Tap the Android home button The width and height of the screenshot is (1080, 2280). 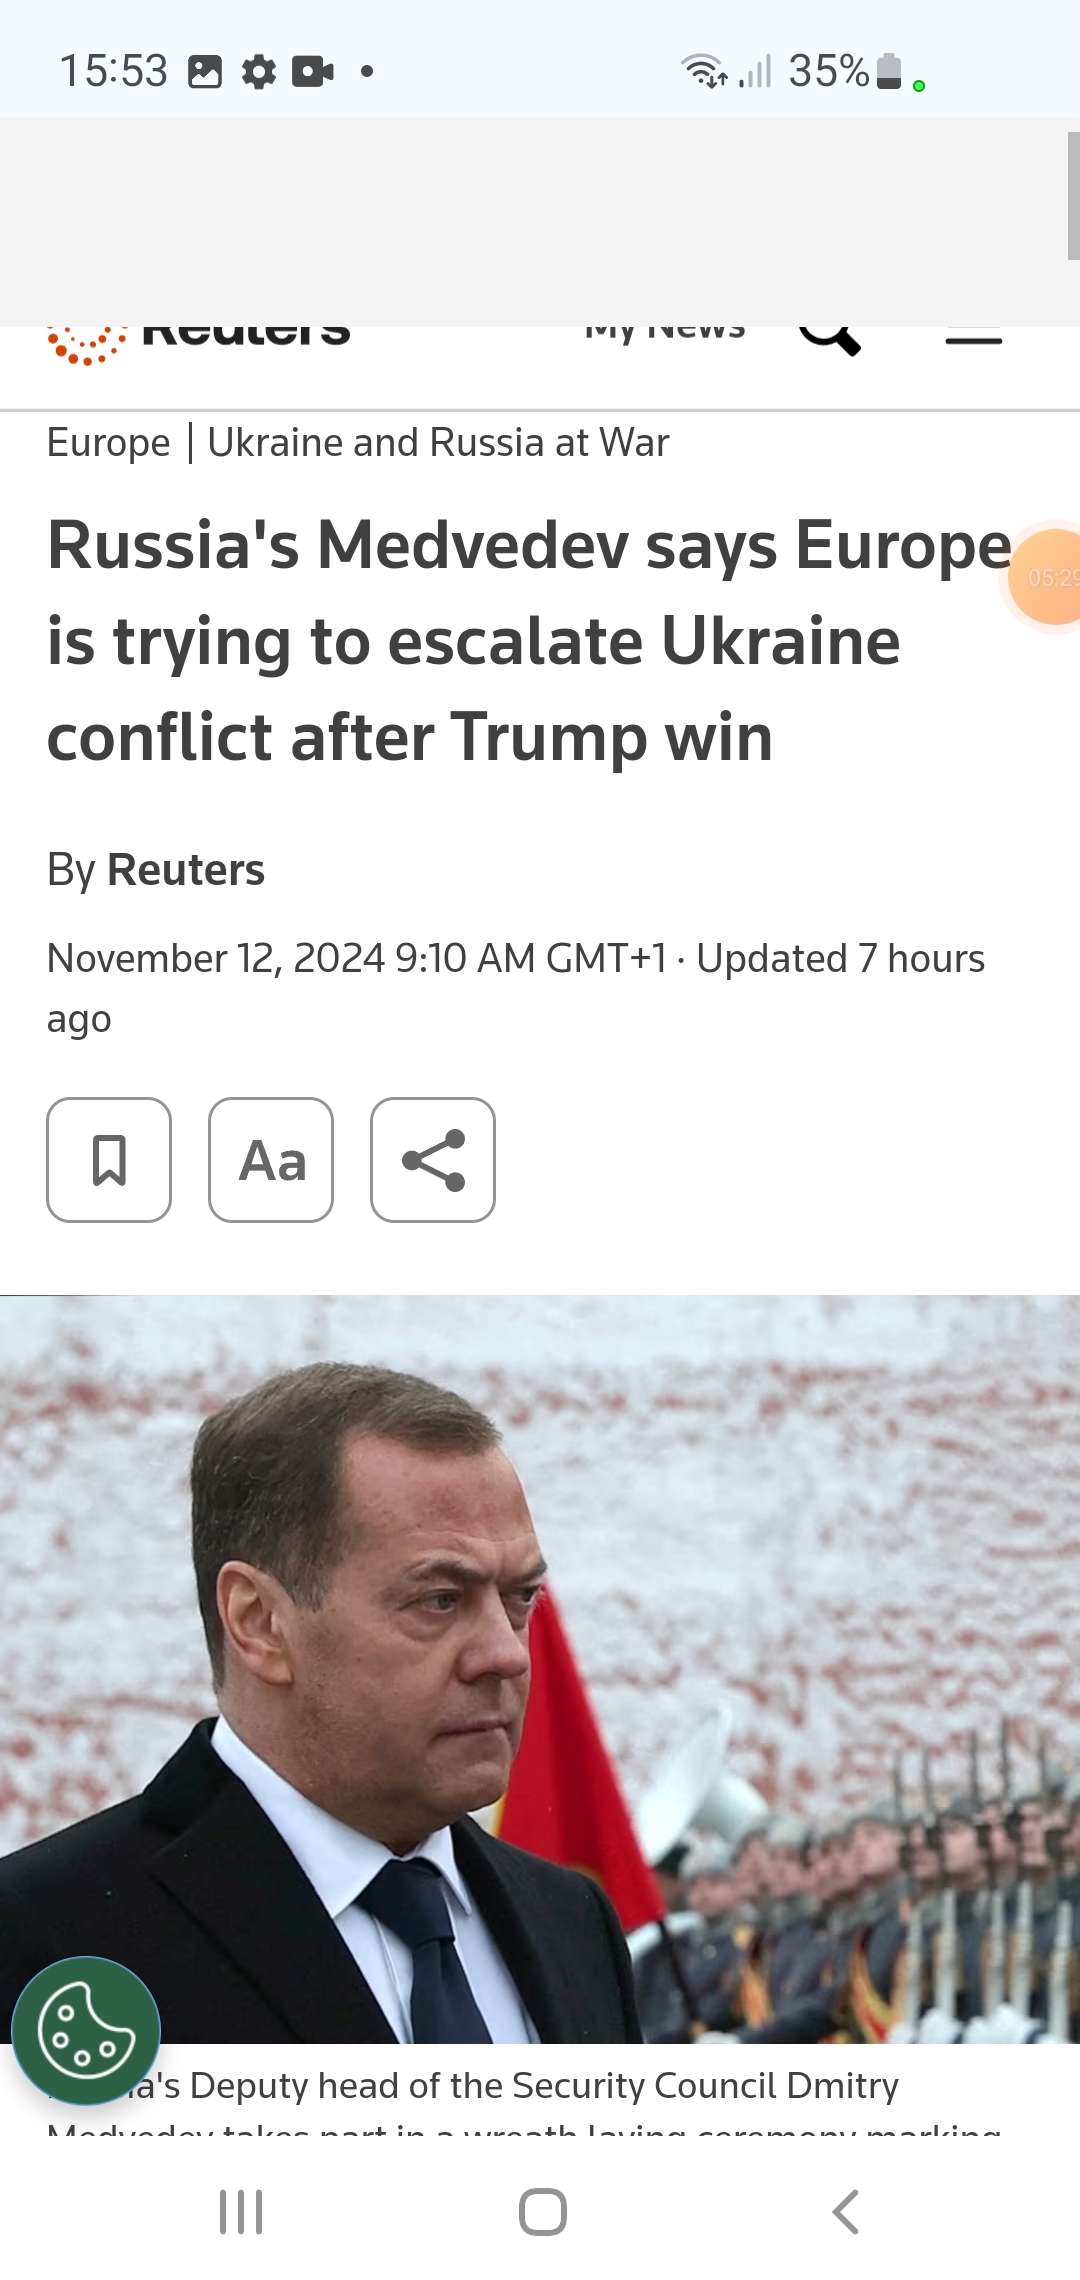click(x=543, y=2212)
